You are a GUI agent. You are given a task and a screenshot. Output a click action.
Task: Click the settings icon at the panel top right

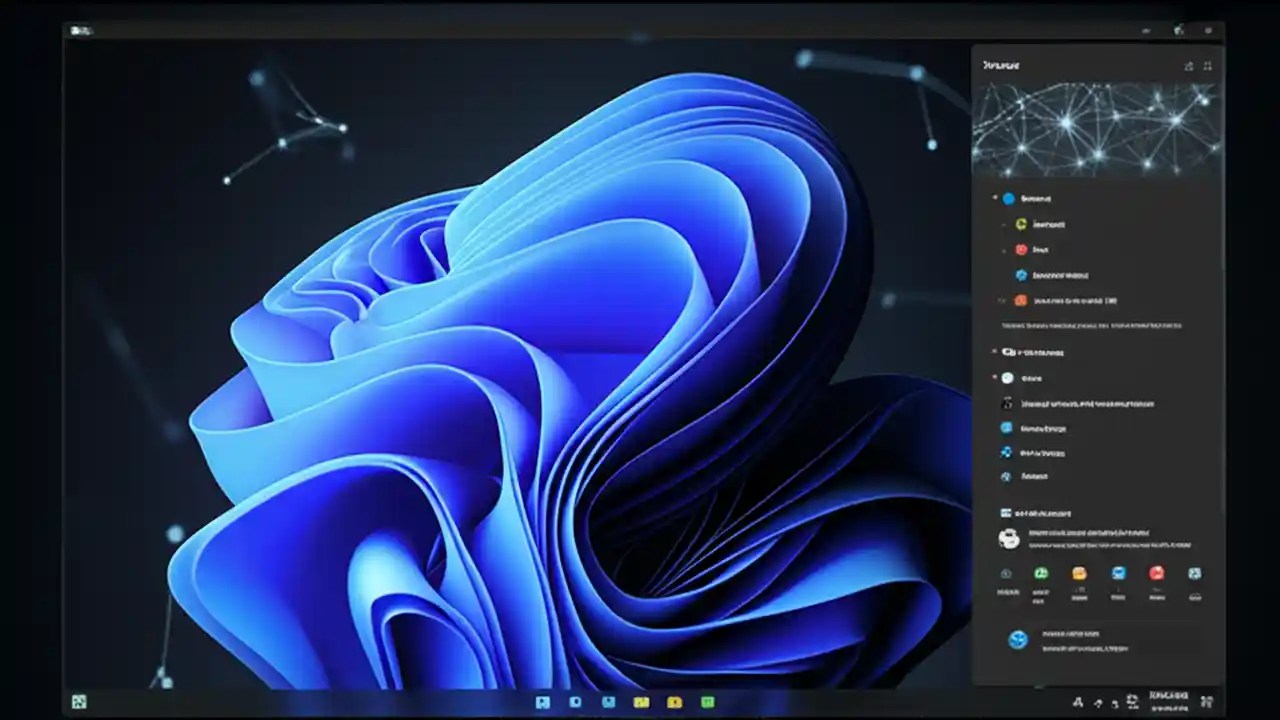click(1207, 66)
